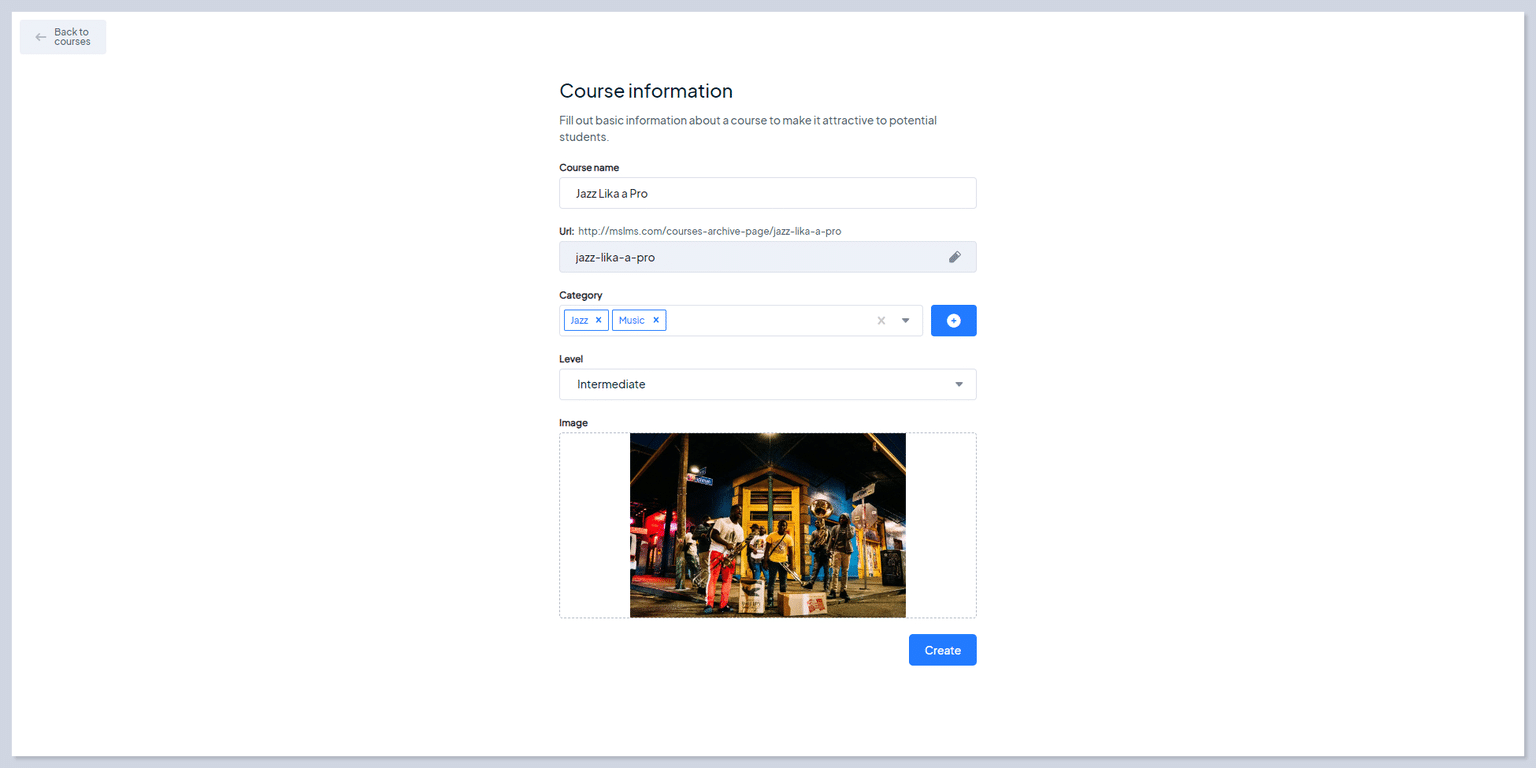Open the category dropdown arrow
Screen dimensions: 1536x768
tap(905, 320)
